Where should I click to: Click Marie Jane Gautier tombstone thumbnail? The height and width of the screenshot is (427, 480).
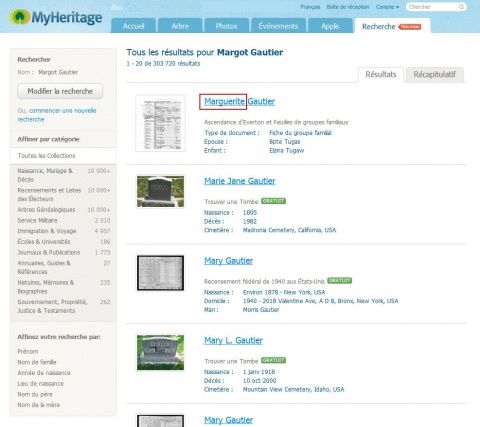tap(160, 192)
